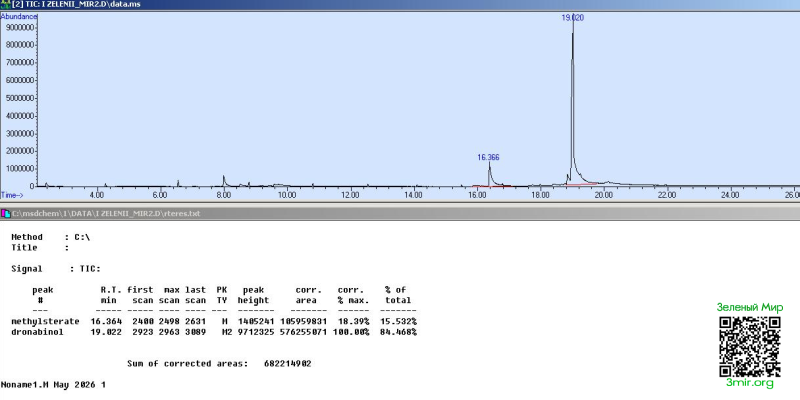
Task: Click the Time--> axis label
Action: click(x=12, y=195)
